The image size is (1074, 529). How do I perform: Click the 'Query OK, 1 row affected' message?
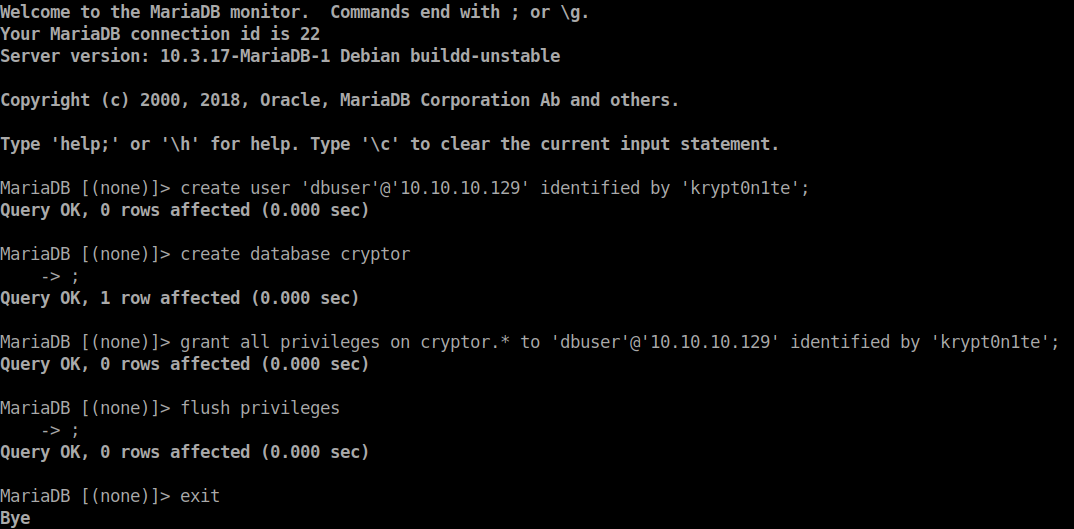180,298
